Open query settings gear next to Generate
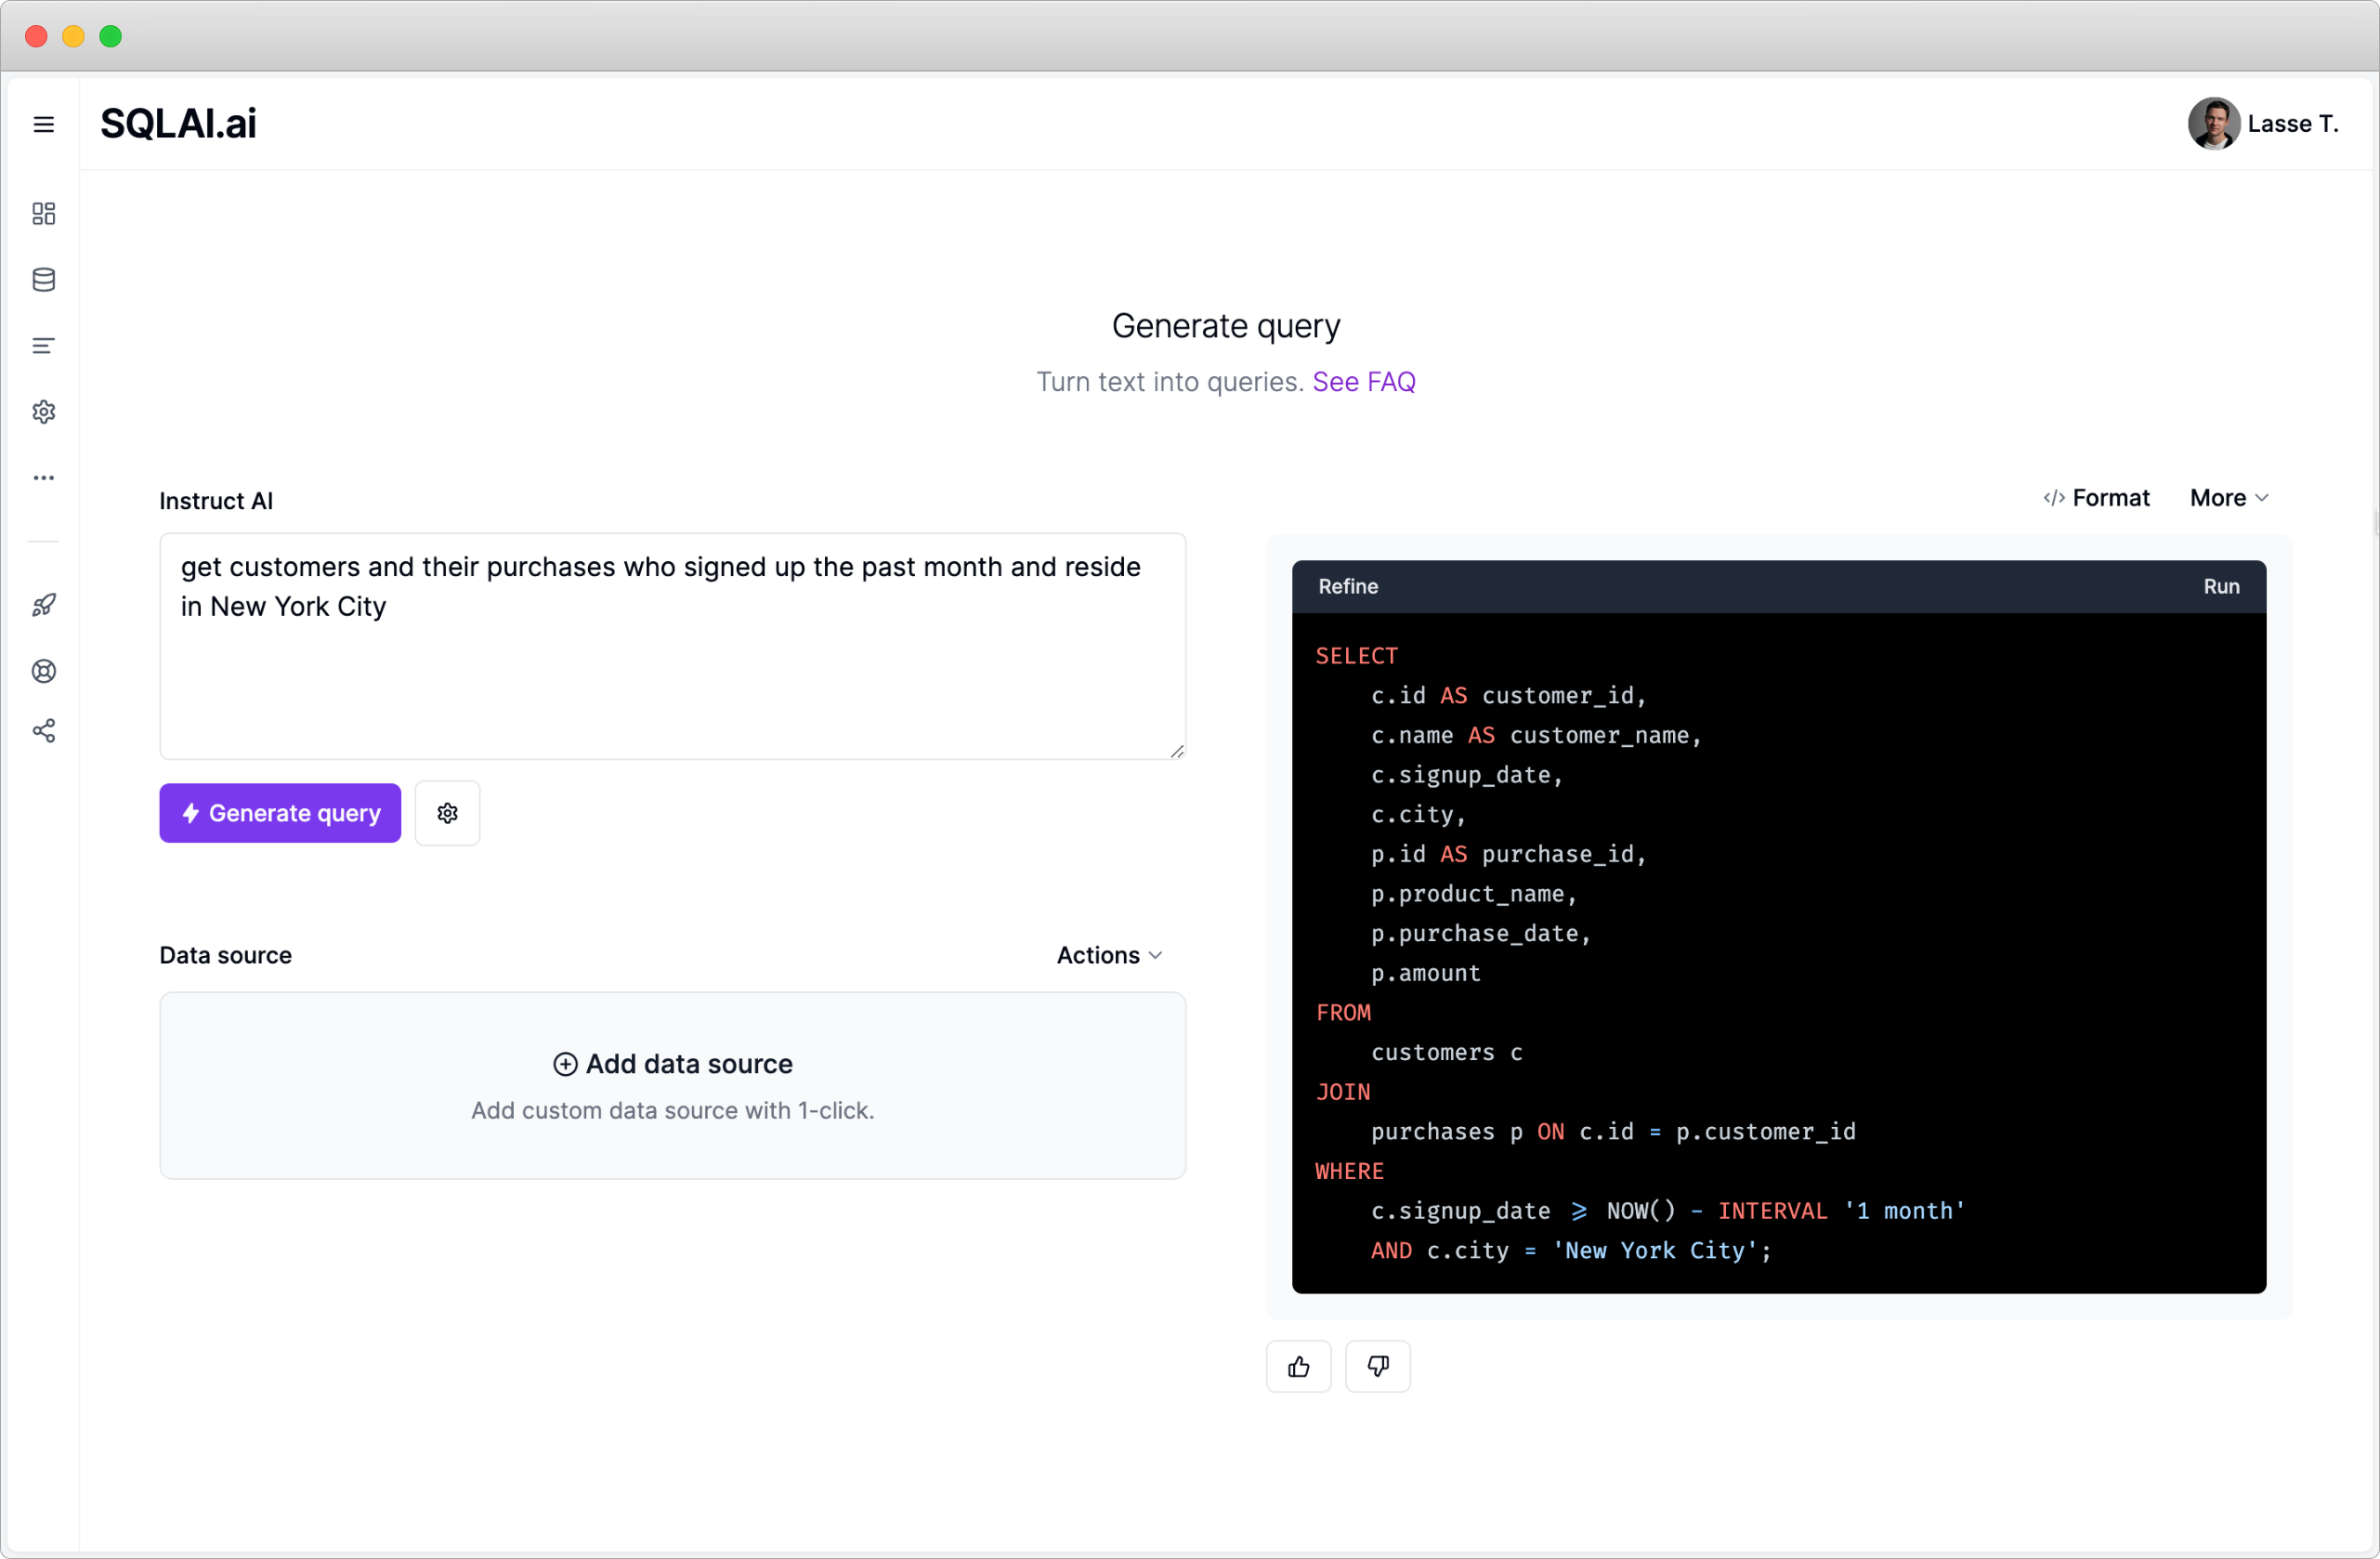The height and width of the screenshot is (1559, 2380). 447,813
